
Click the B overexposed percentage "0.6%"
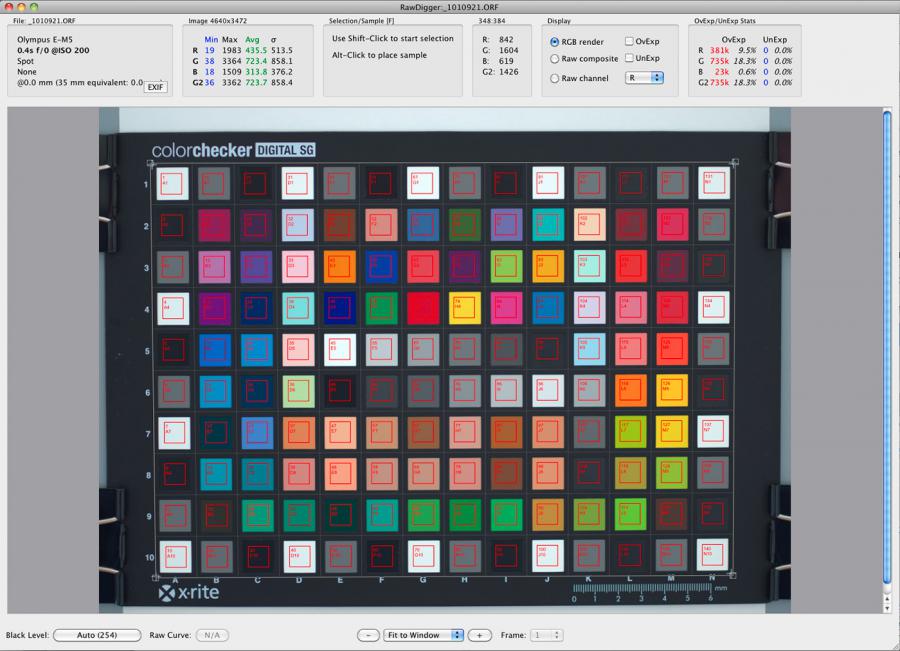pos(747,72)
